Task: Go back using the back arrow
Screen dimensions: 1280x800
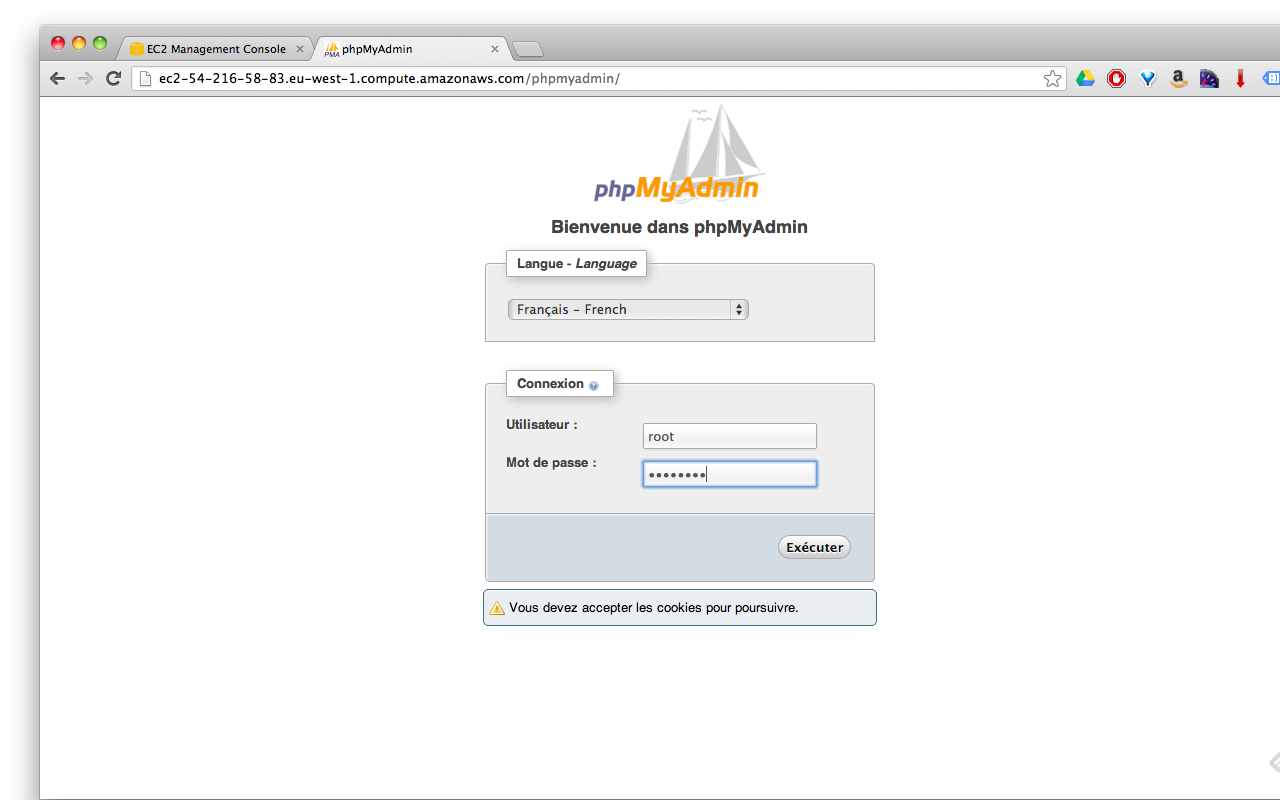Action: [x=57, y=78]
